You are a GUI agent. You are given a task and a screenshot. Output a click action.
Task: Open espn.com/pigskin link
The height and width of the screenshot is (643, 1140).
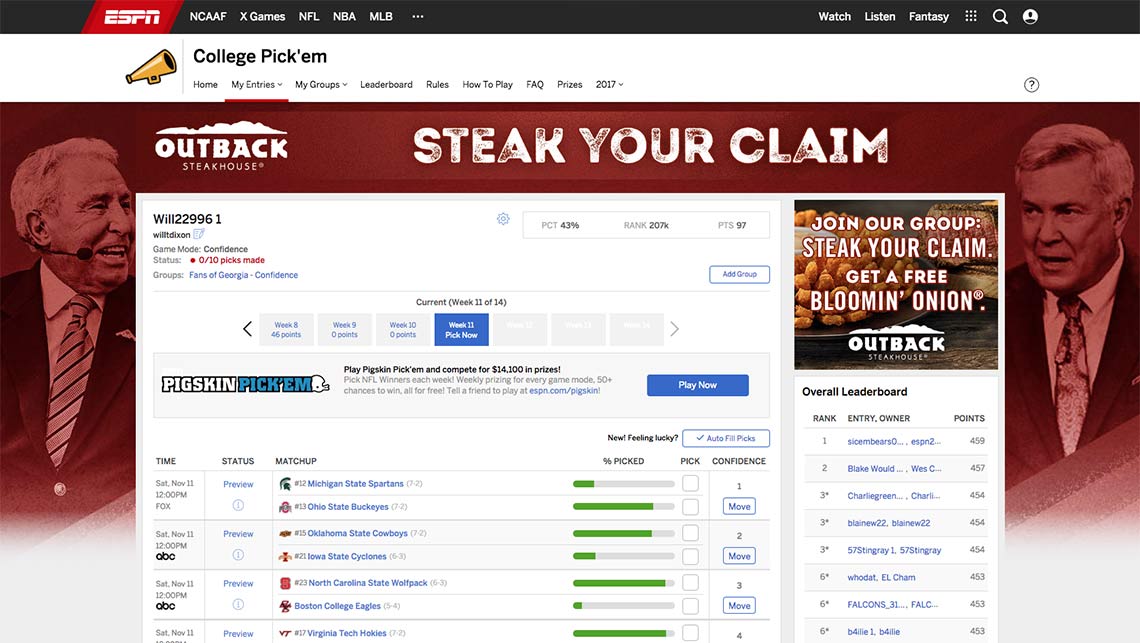[x=564, y=391]
